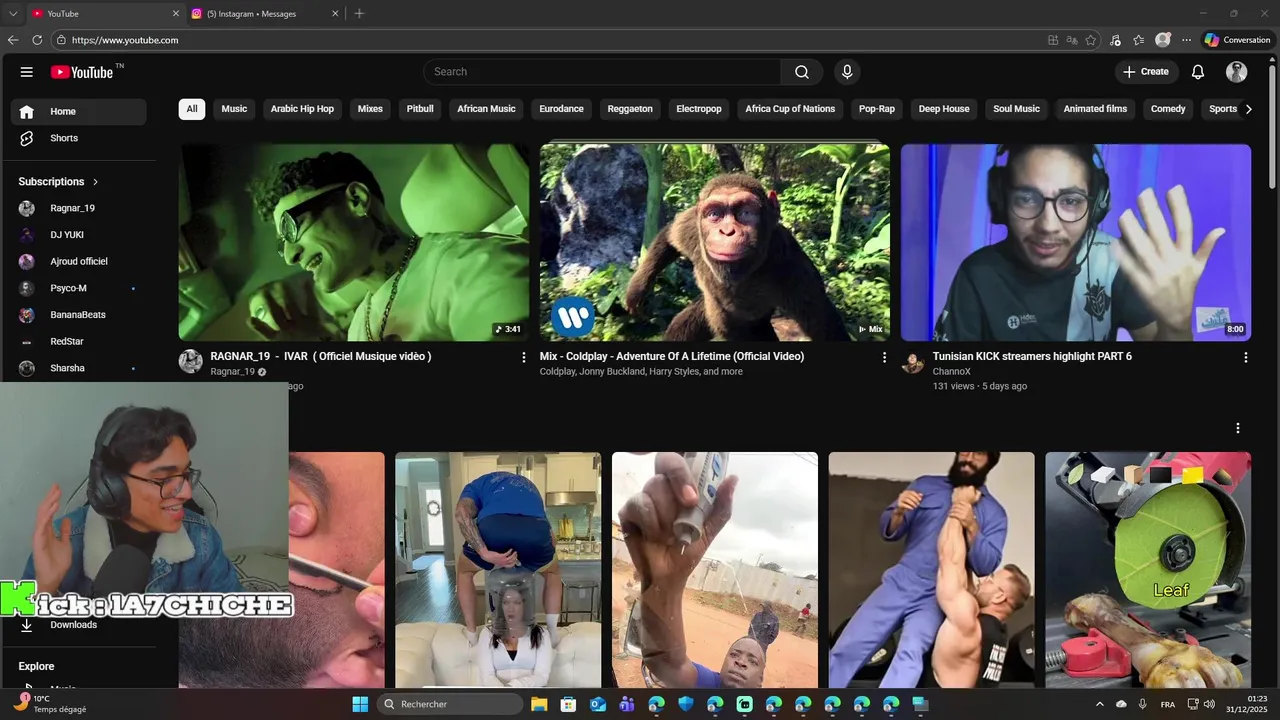Viewport: 1280px width, 720px height.
Task: Open Edge profile avatar in toolbar
Action: (1163, 40)
